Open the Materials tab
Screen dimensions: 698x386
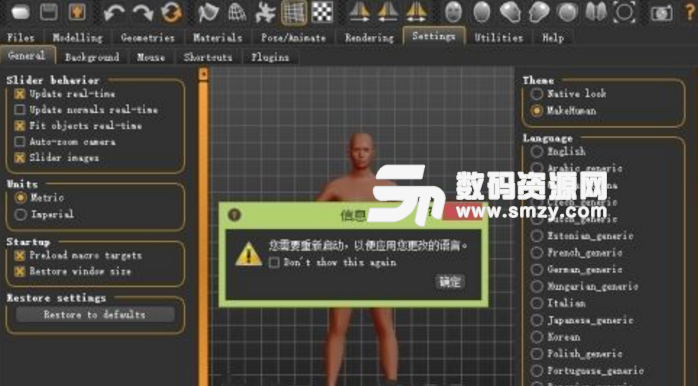[218, 38]
